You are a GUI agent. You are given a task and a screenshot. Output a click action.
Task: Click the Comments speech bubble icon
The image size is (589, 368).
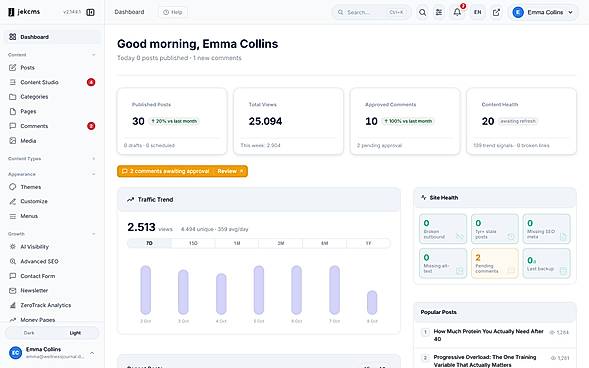pos(12,126)
